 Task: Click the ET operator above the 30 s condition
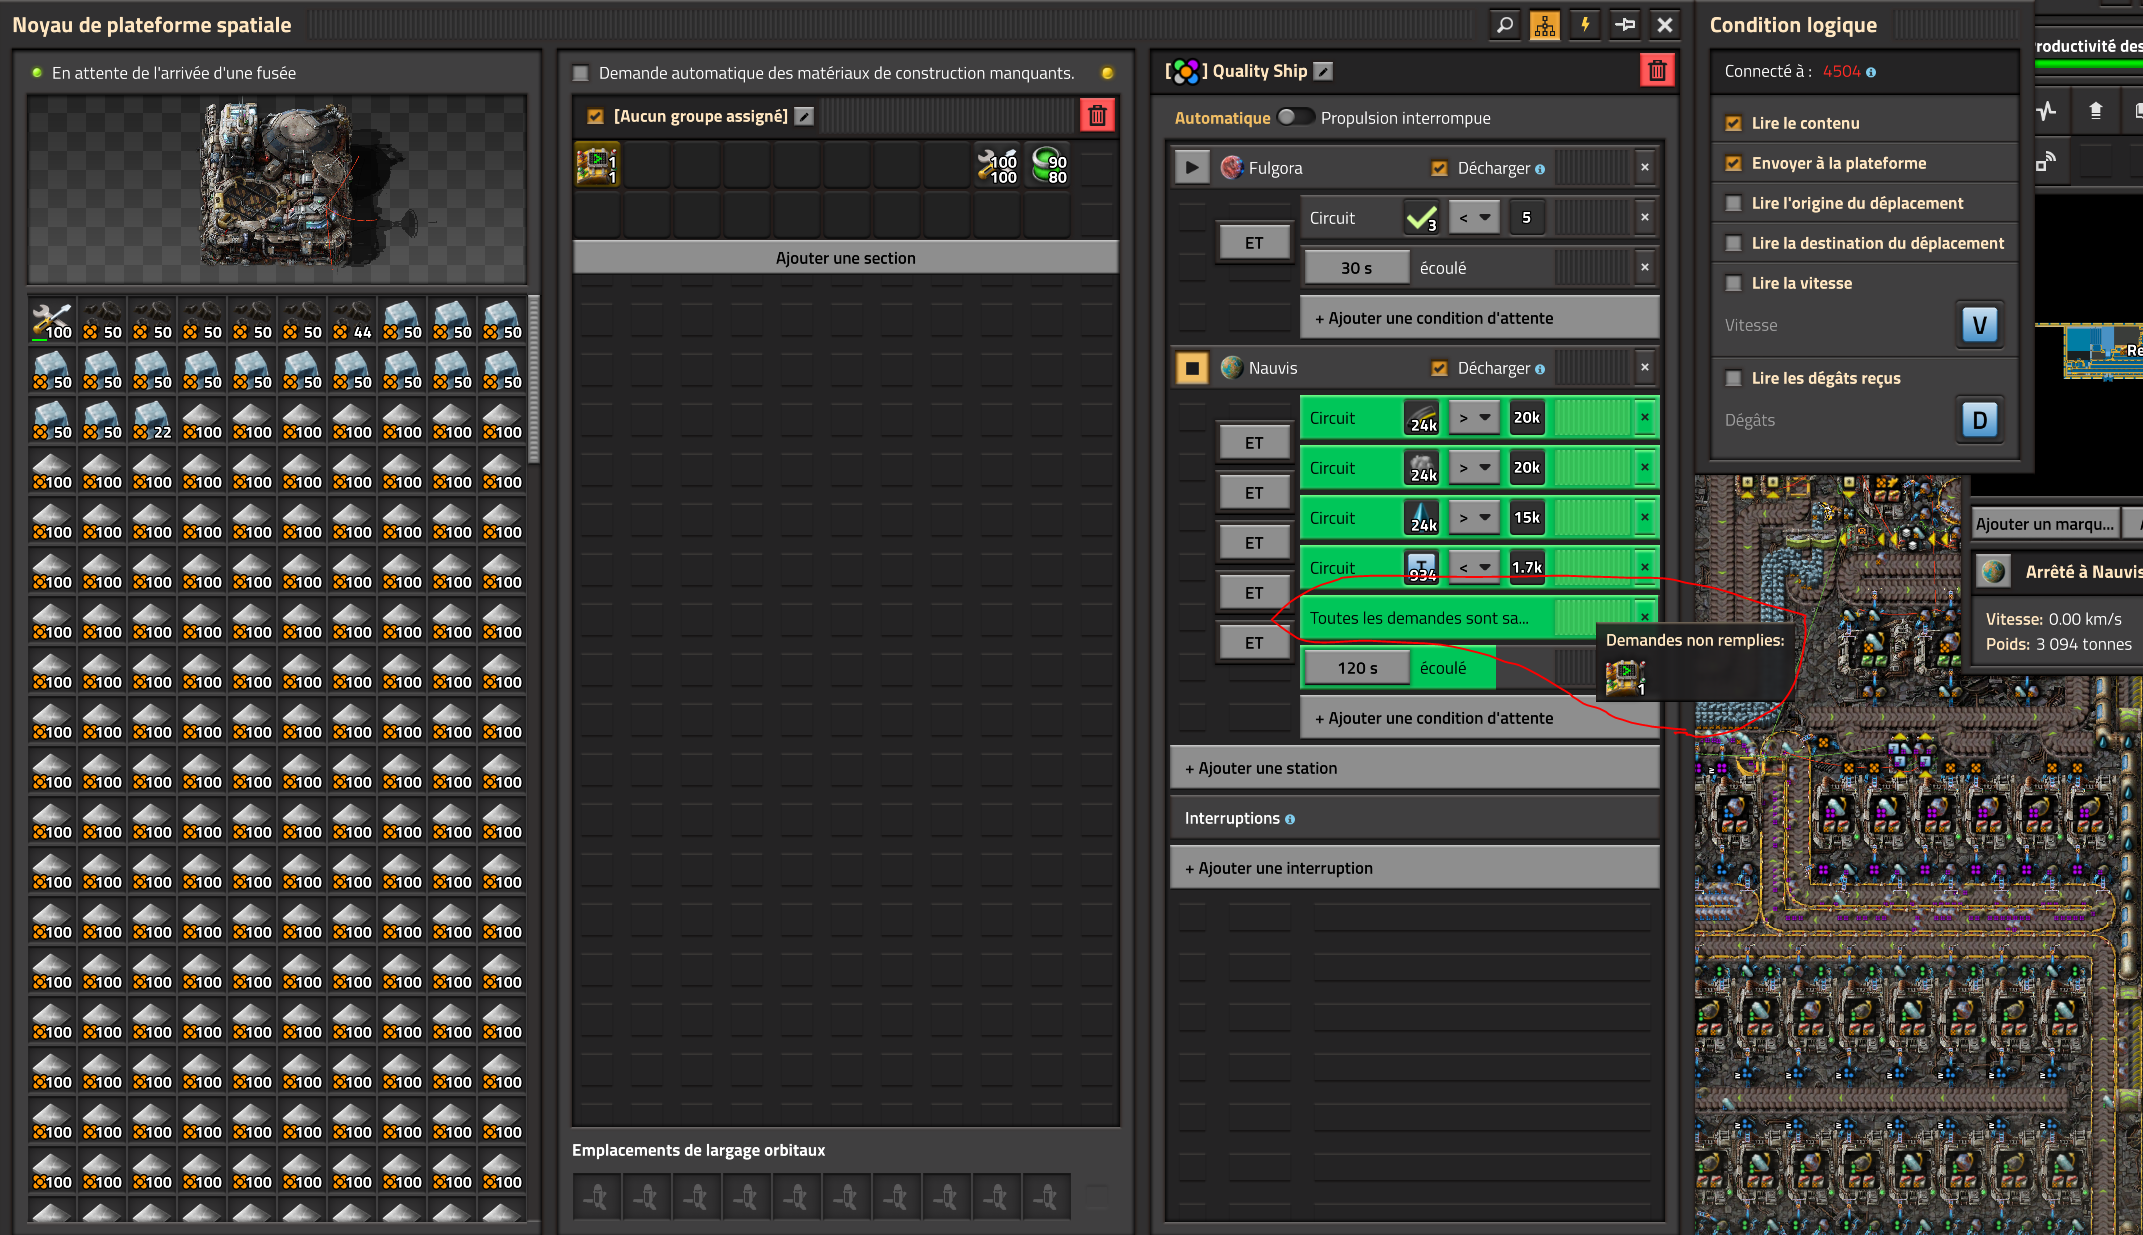coord(1253,243)
